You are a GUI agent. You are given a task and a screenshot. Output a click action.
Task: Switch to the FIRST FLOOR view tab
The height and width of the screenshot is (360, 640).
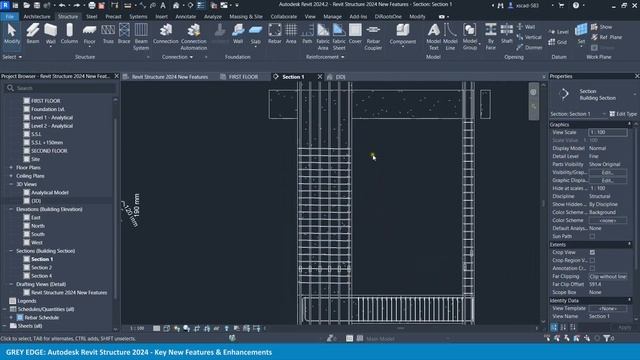243,77
